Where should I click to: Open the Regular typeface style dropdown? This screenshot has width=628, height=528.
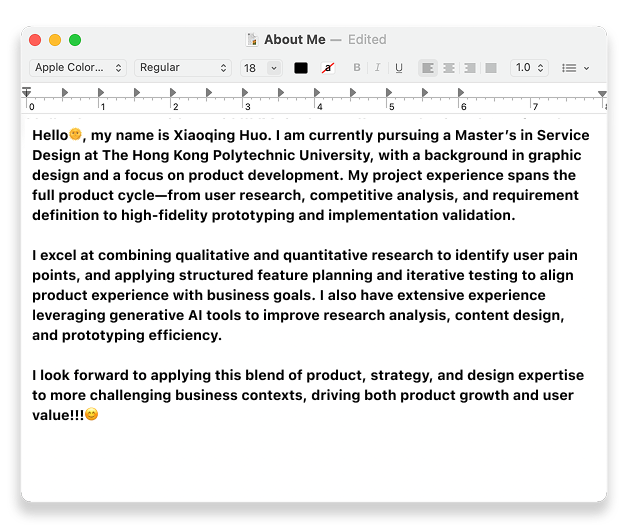coord(183,68)
